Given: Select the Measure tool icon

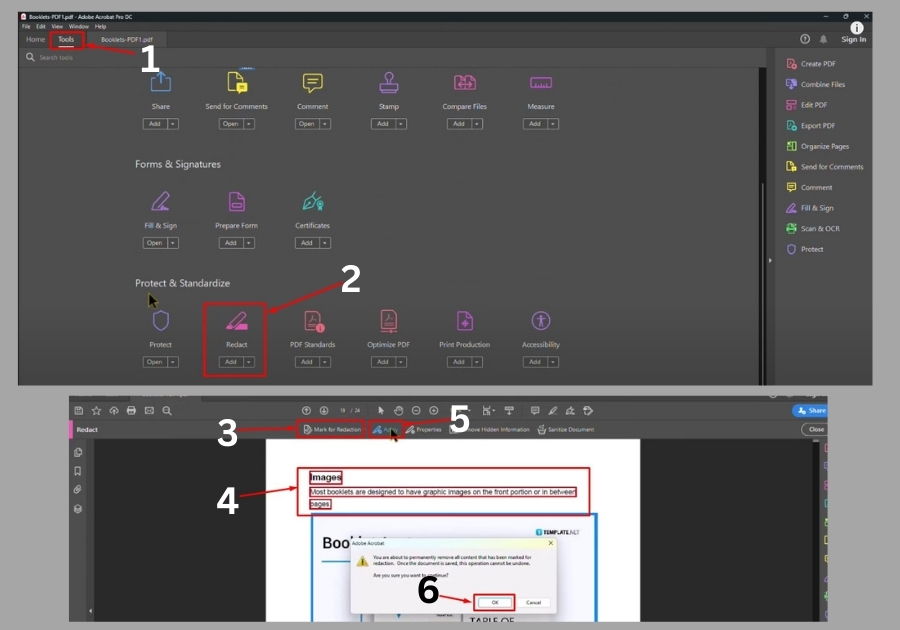Looking at the screenshot, I should (541, 83).
